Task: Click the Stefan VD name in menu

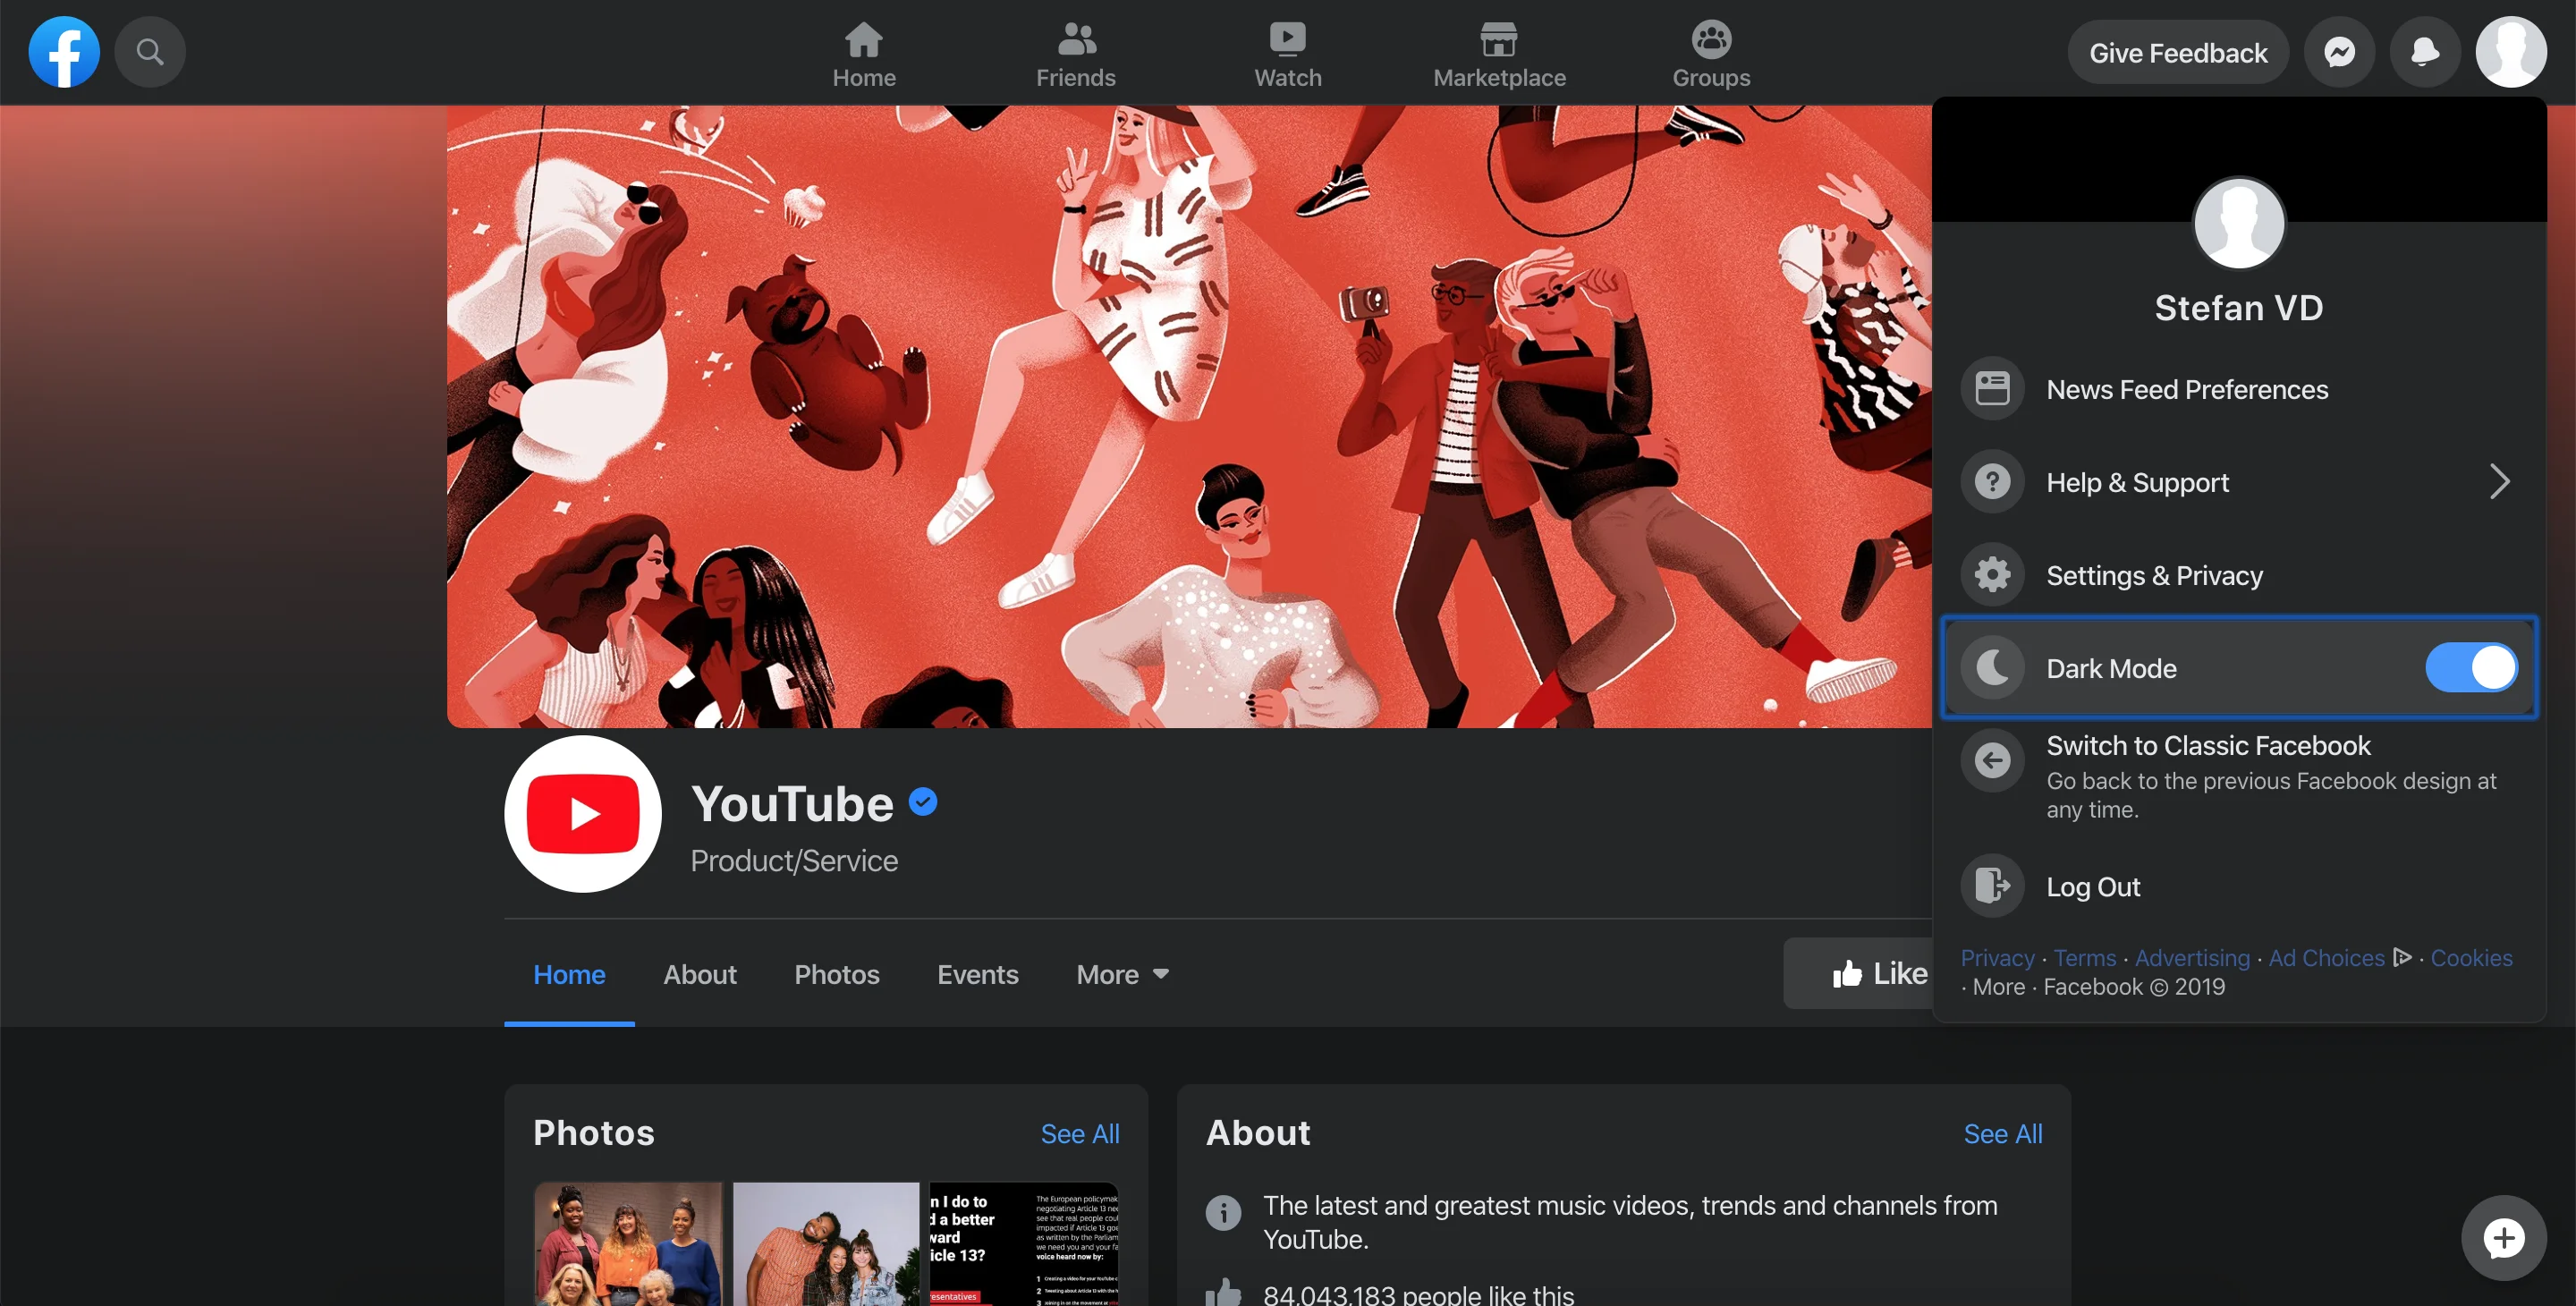Action: tap(2239, 308)
